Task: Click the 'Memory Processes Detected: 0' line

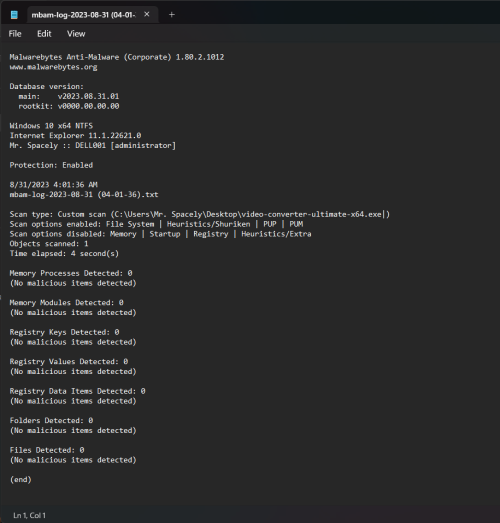Action: point(71,273)
